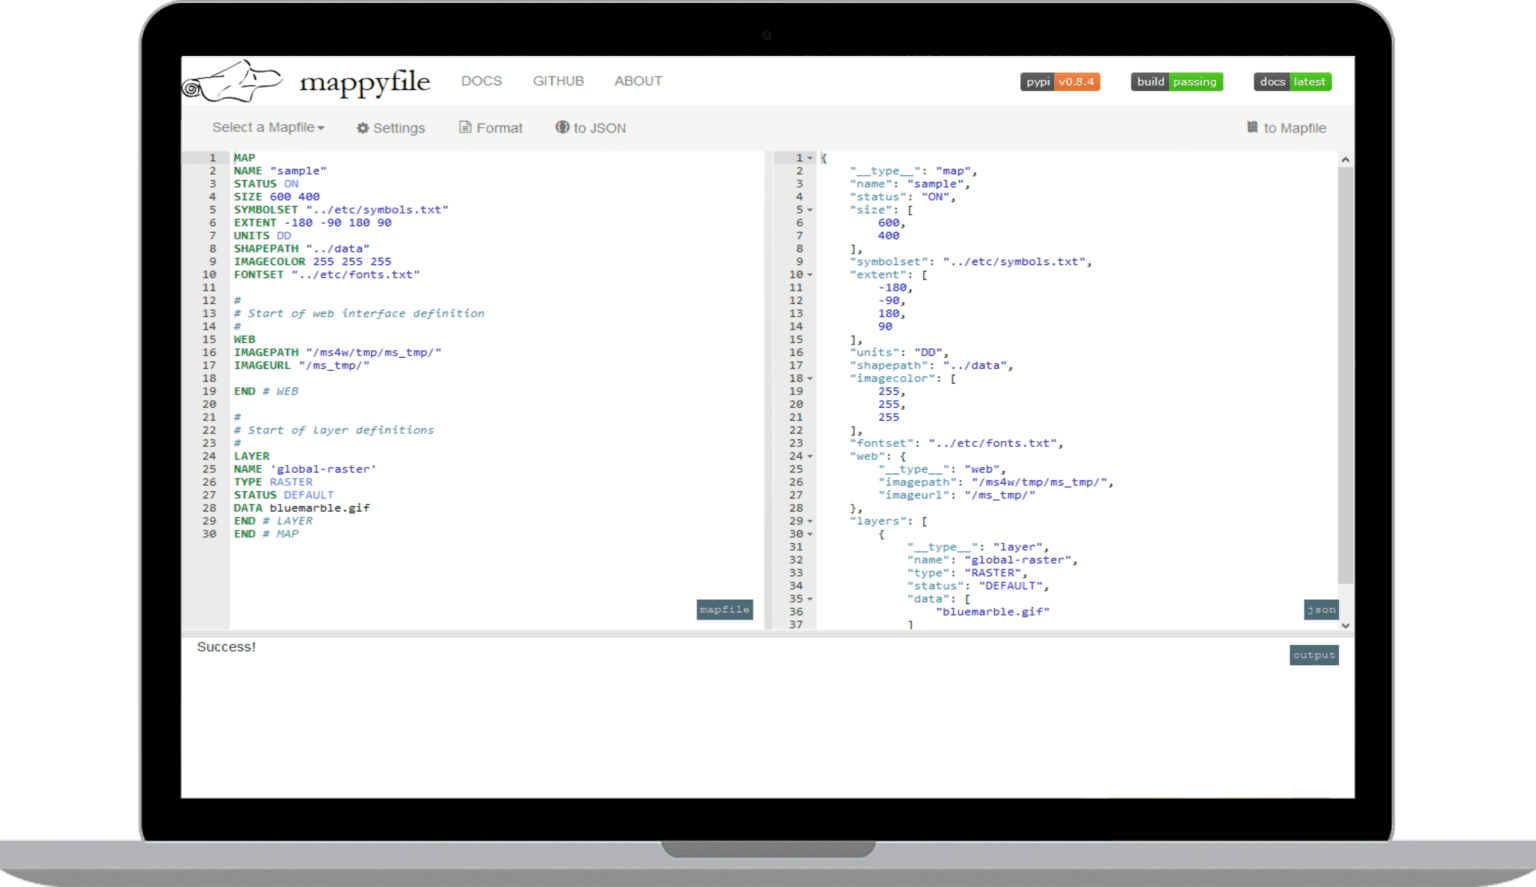
Task: Click "__type__": "map" in the JSON editor
Action: tap(914, 171)
